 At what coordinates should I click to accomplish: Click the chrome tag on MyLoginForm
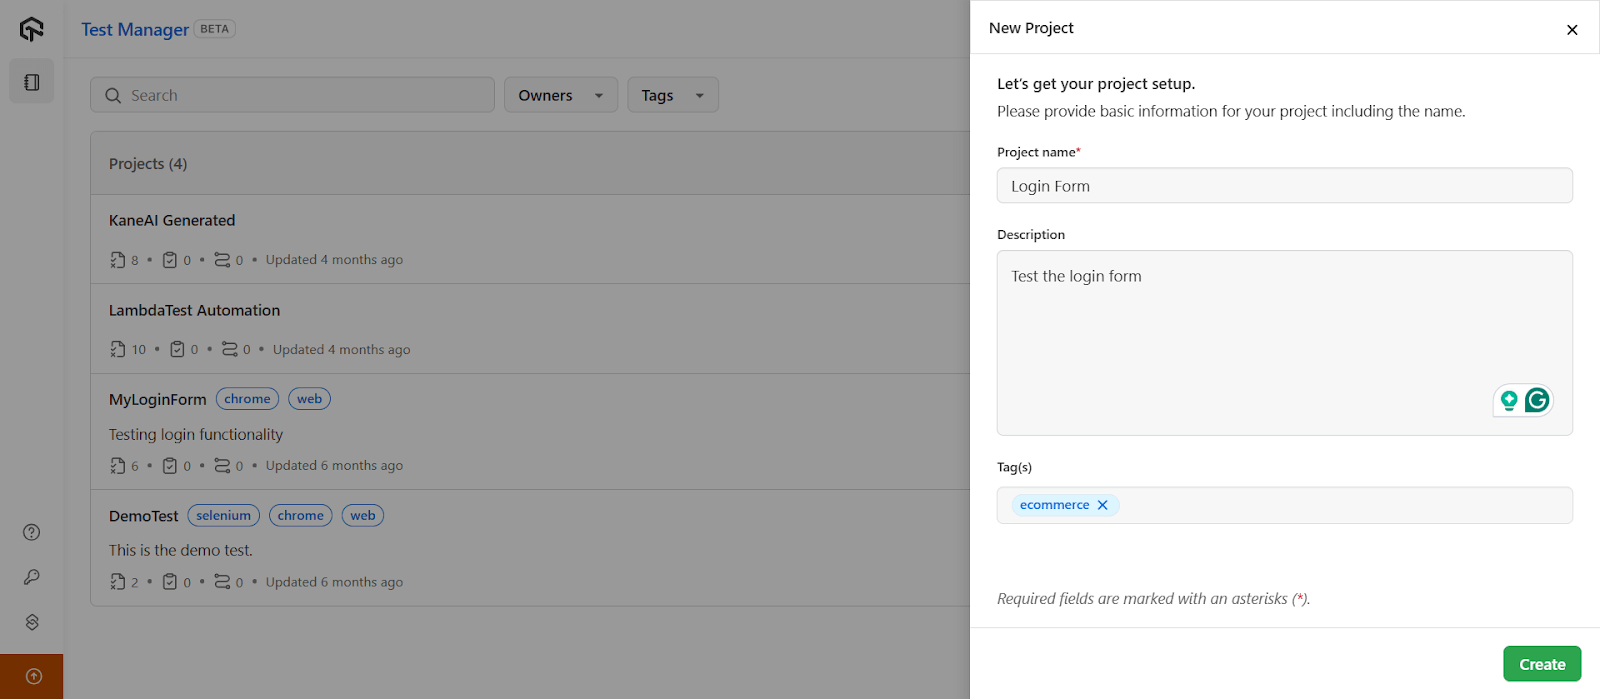point(247,399)
